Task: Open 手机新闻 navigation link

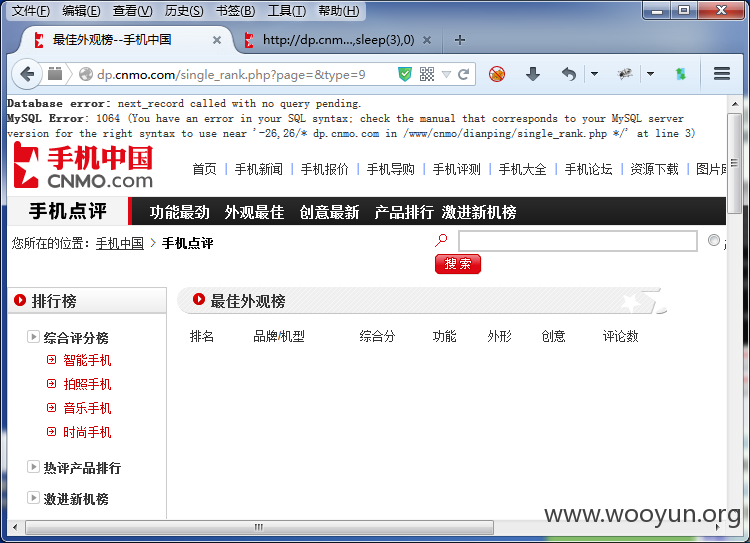Action: click(258, 169)
